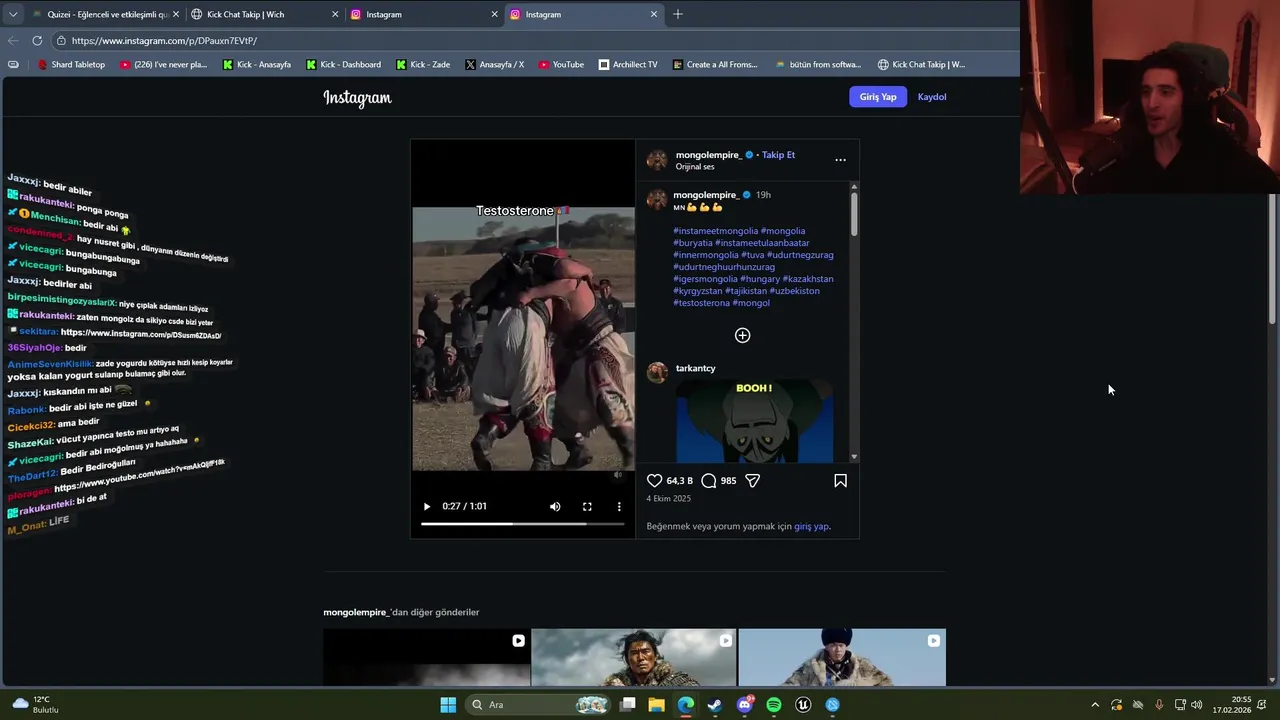1280x720 pixels.
Task: Seek on the video progress bar
Action: pyautogui.click(x=522, y=524)
